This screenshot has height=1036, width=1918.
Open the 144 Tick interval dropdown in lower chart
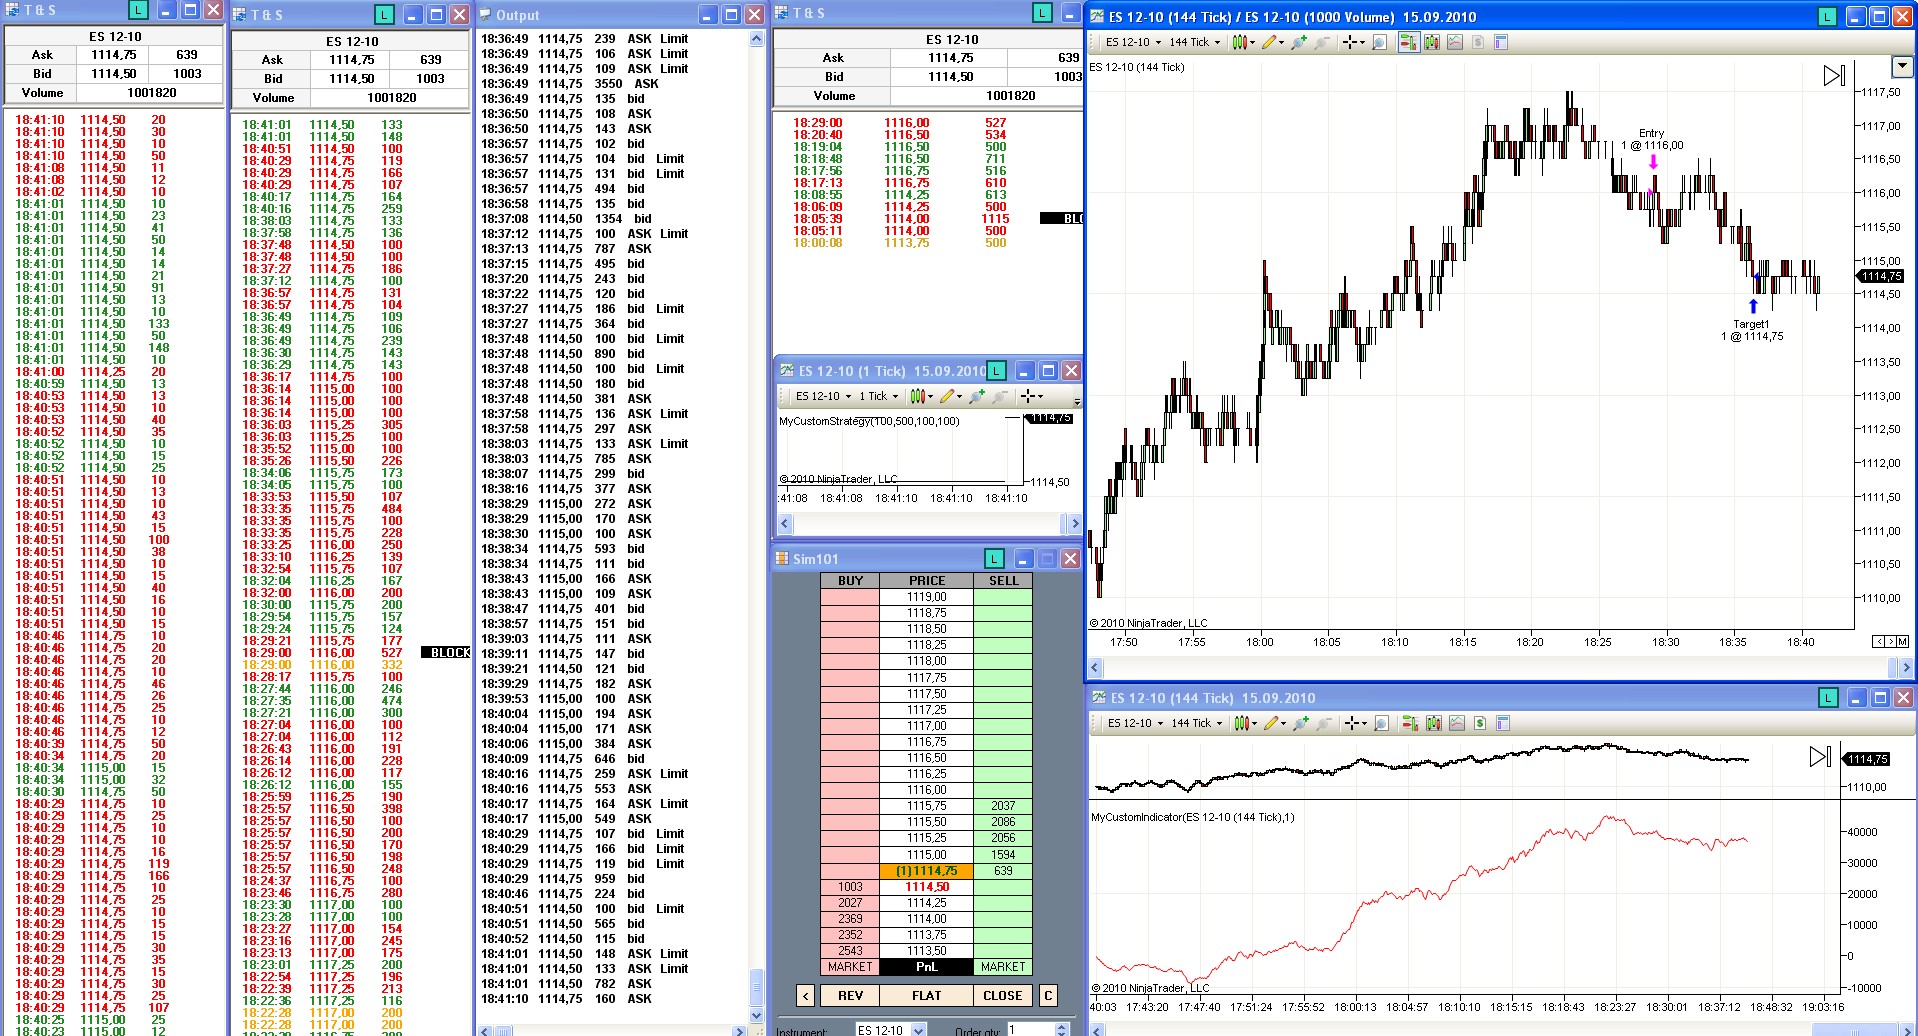coord(1196,723)
